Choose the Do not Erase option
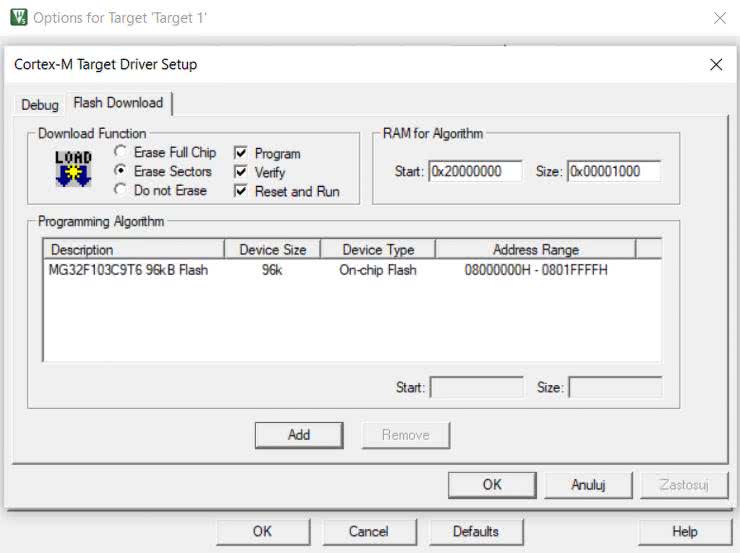 [121, 190]
